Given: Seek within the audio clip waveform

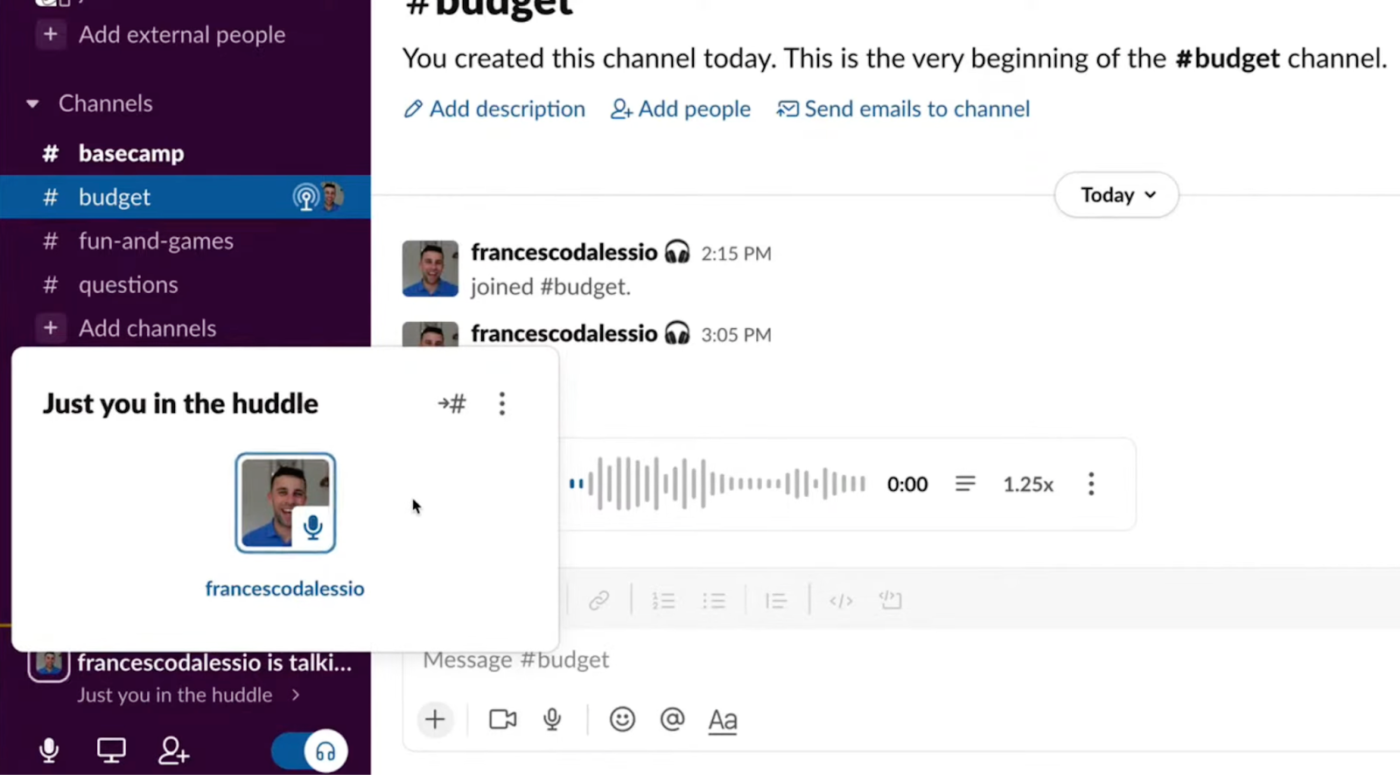Looking at the screenshot, I should pyautogui.click(x=717, y=484).
